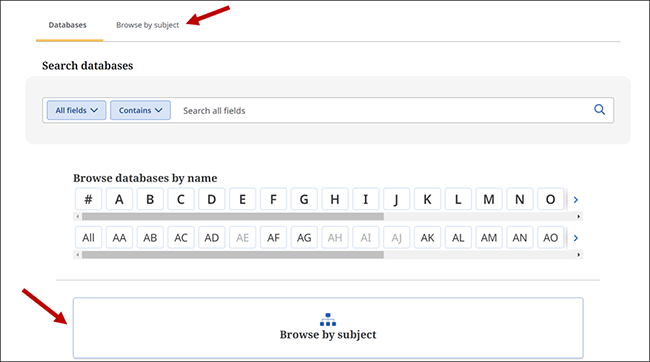Viewport: 650px width, 362px height.
Task: Choose the AA prefix filter
Action: click(119, 238)
